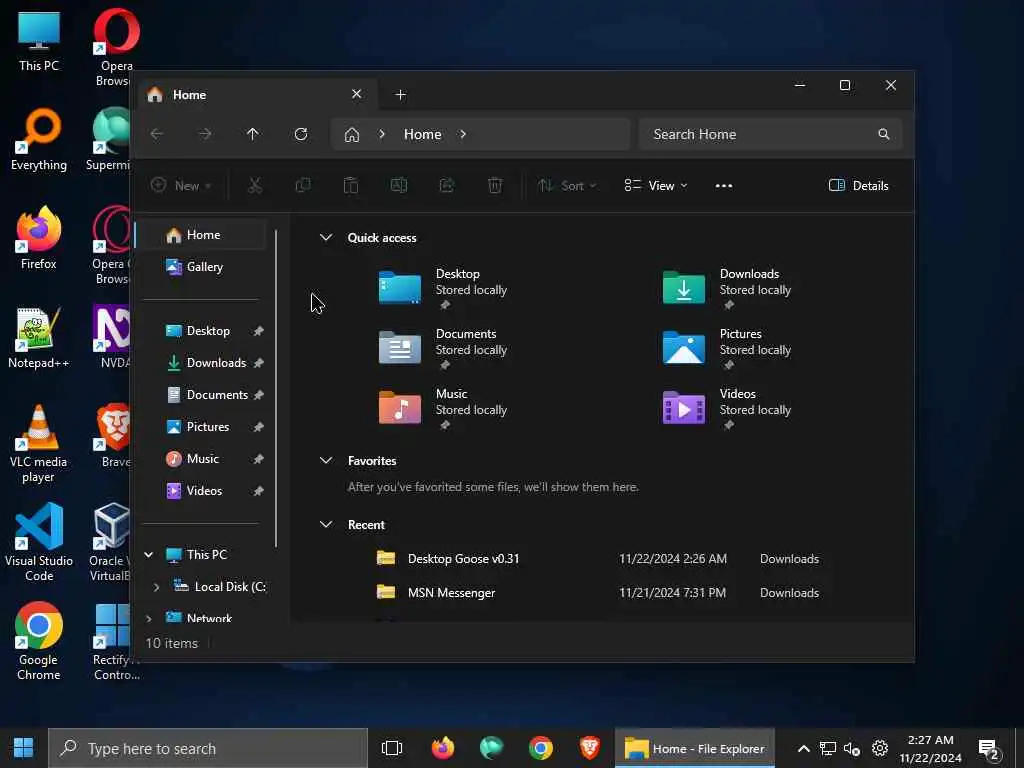Open Firefox from the taskbar

pos(443,748)
